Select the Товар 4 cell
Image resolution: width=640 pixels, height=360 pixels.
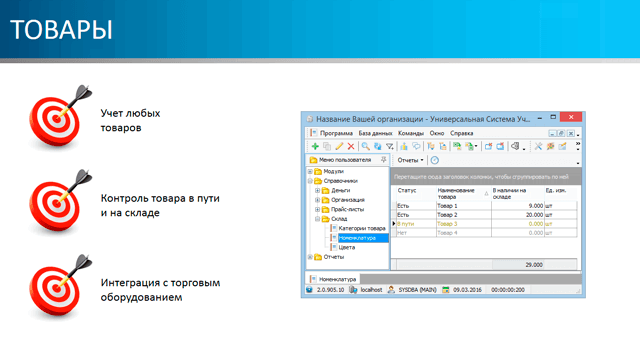click(x=463, y=233)
